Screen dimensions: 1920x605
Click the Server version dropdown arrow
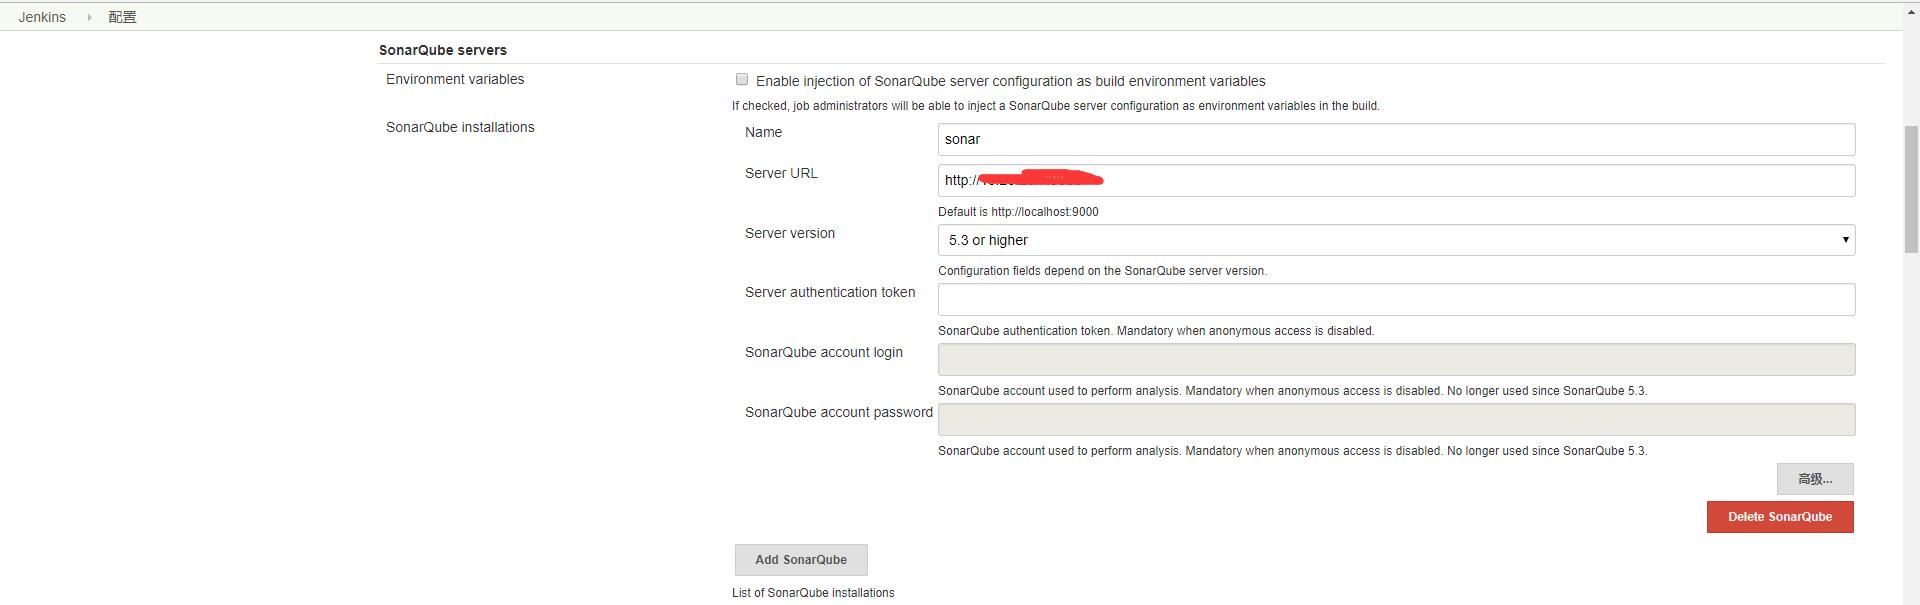[1845, 240]
